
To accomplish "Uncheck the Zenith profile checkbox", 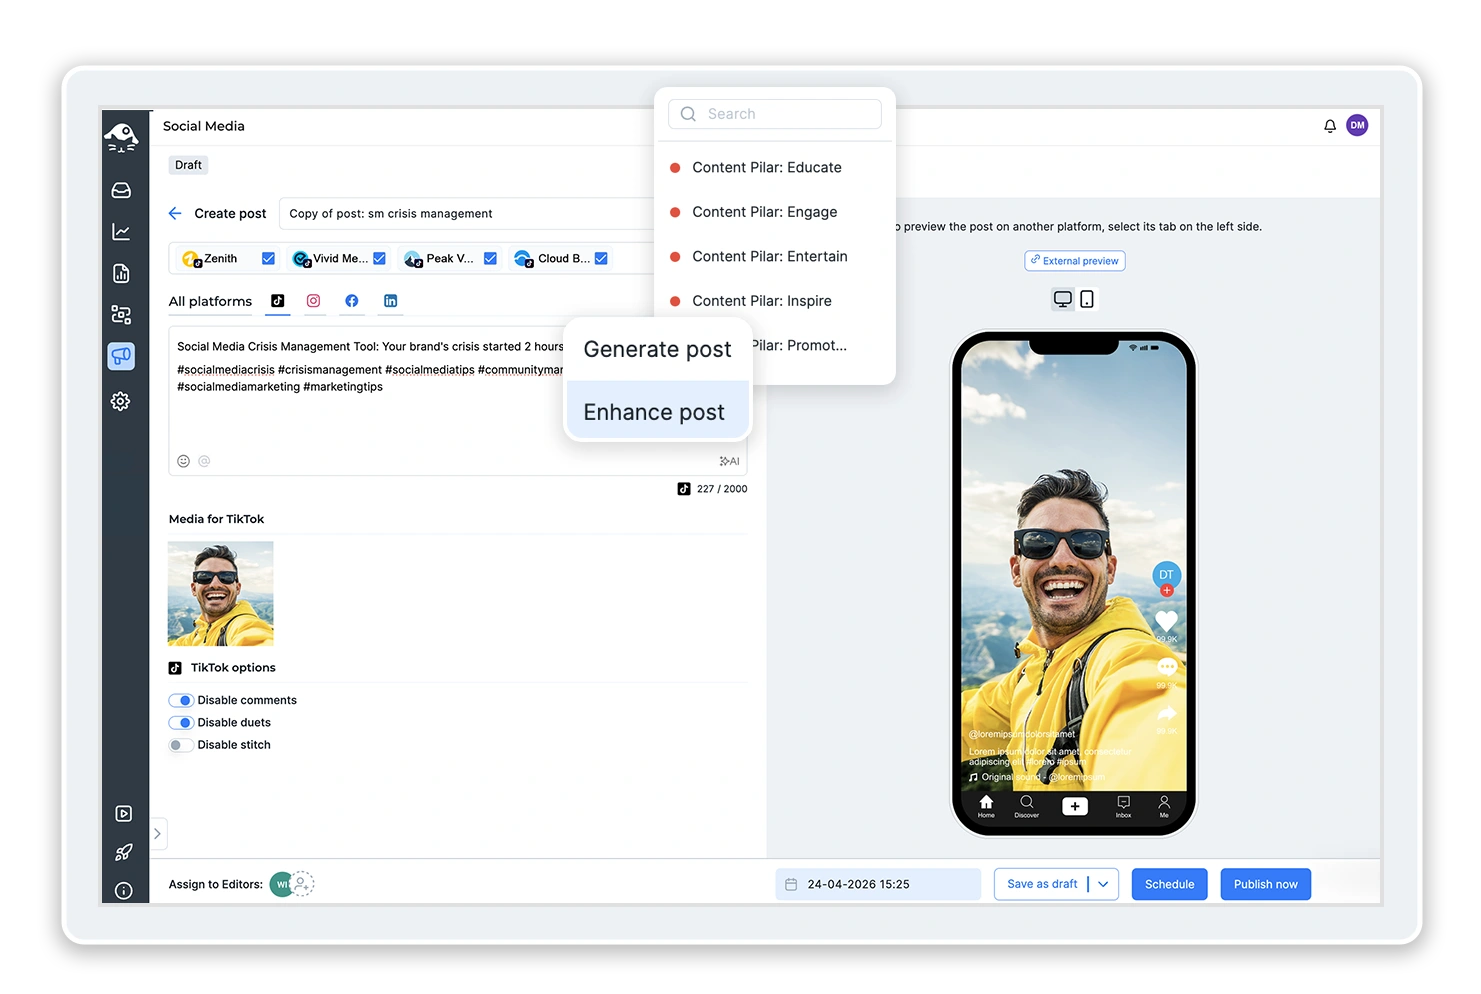I will tap(268, 258).
